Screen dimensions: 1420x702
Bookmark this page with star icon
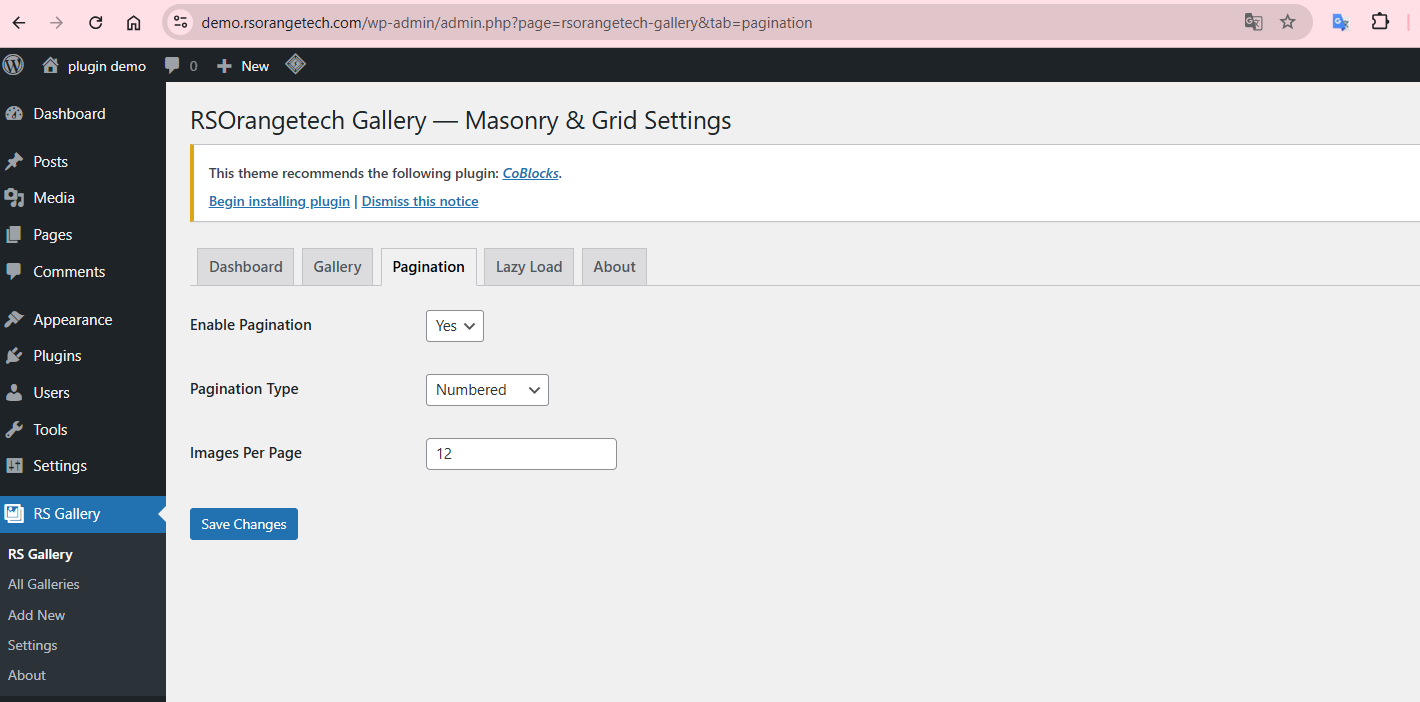[x=1288, y=22]
